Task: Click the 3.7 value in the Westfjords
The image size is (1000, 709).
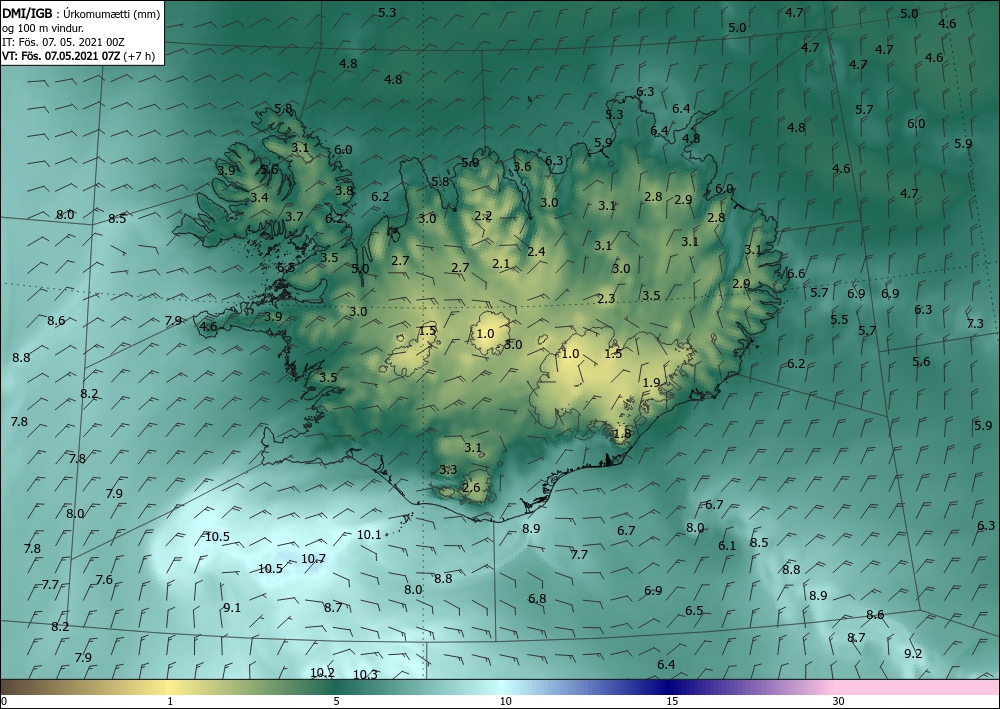Action: tap(294, 216)
